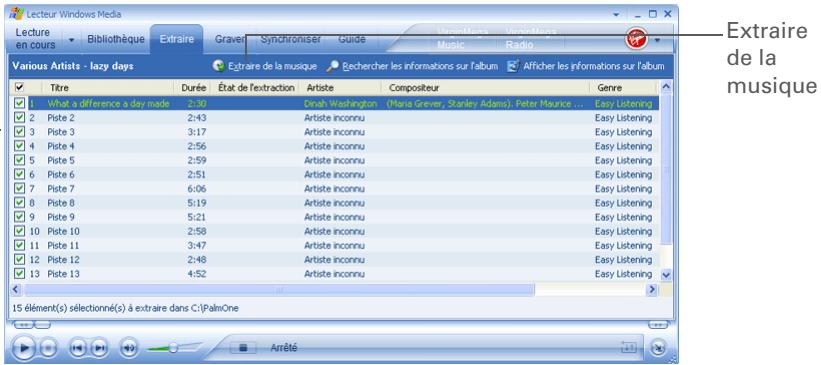Uncheck track 1 What a difference checkbox
This screenshot has height=365, width=821.
point(19,103)
